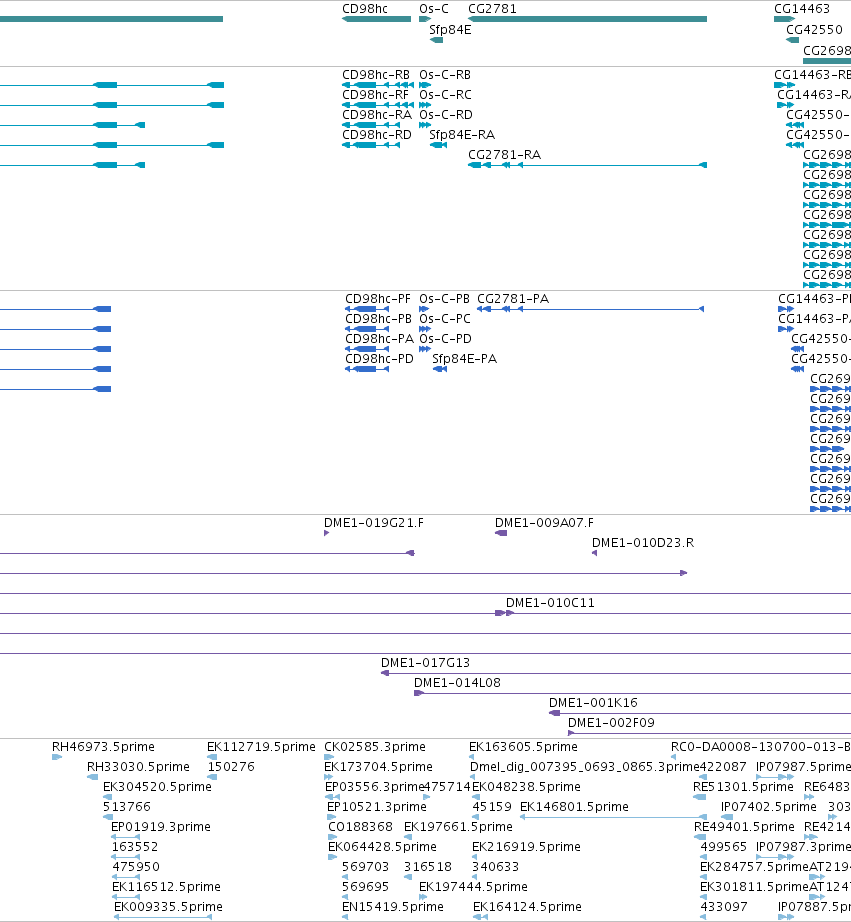This screenshot has width=851, height=922.
Task: Open EST EN15419.5prime
Action: click(x=393, y=907)
